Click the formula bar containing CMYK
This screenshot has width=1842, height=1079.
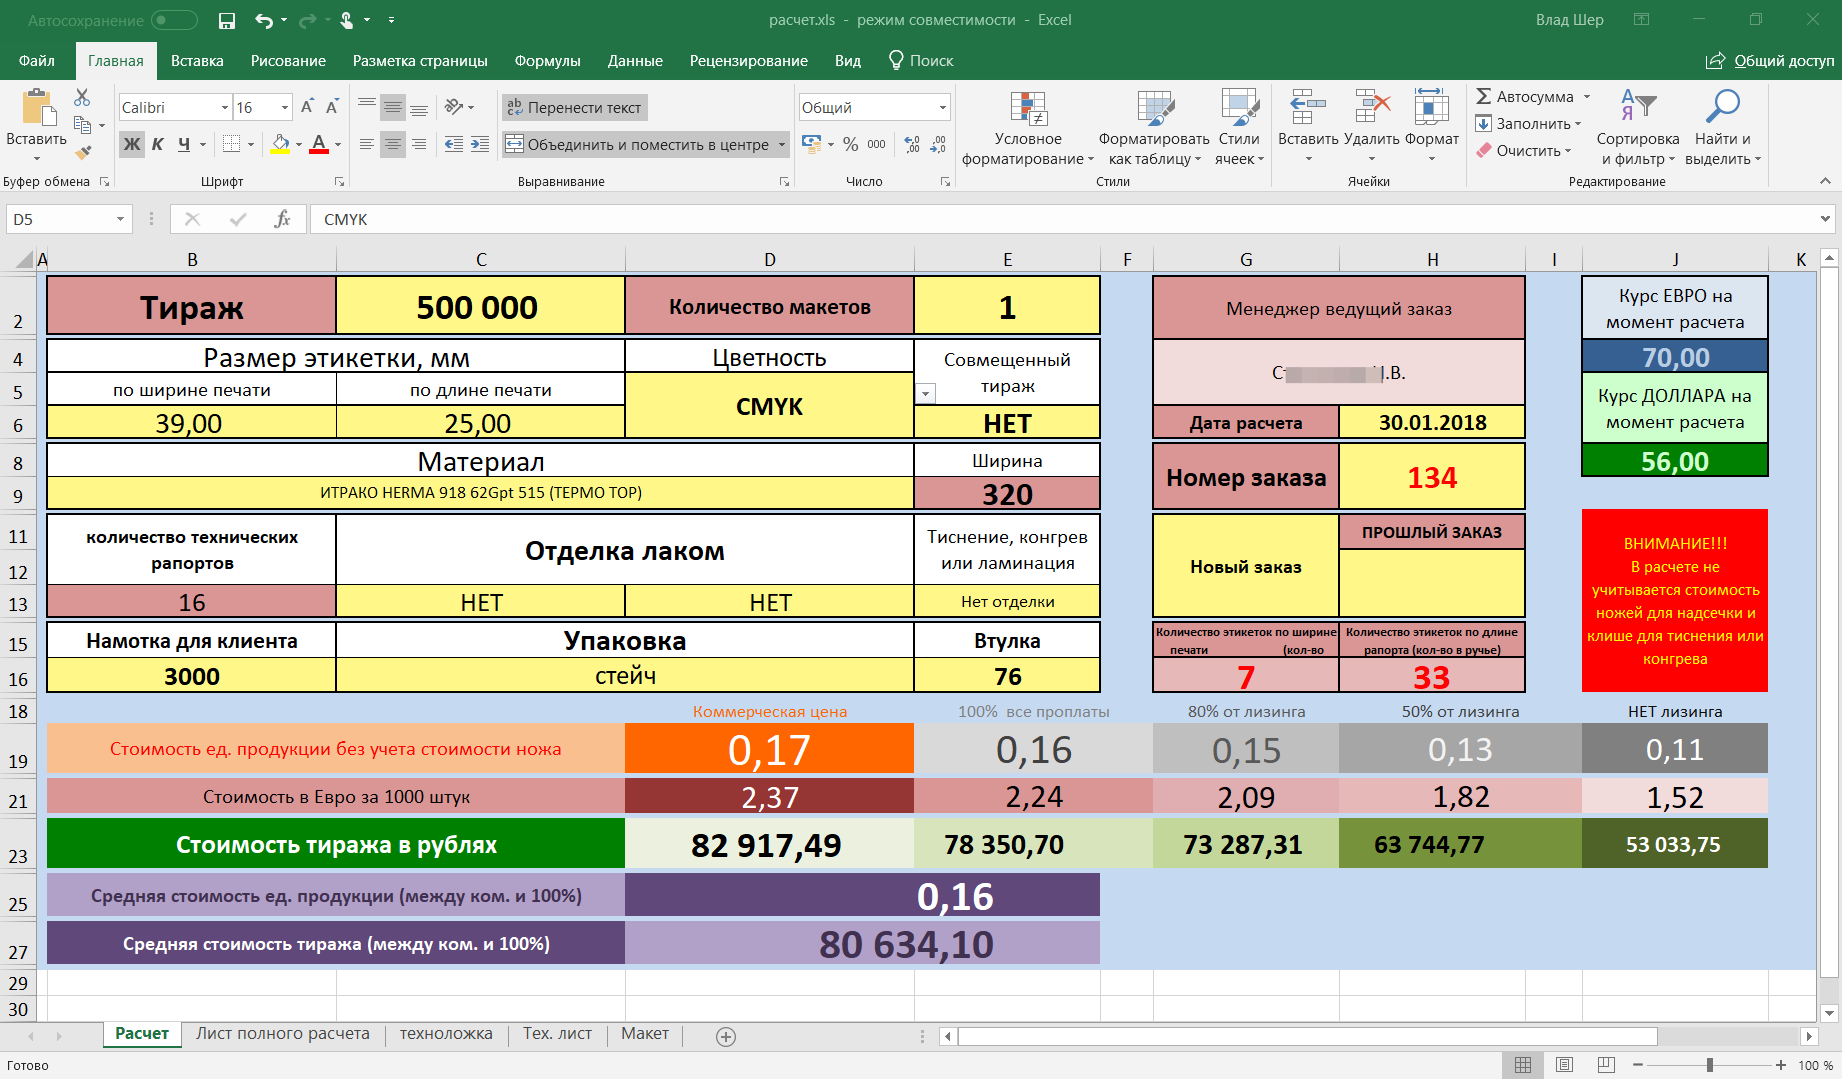(x=1062, y=219)
